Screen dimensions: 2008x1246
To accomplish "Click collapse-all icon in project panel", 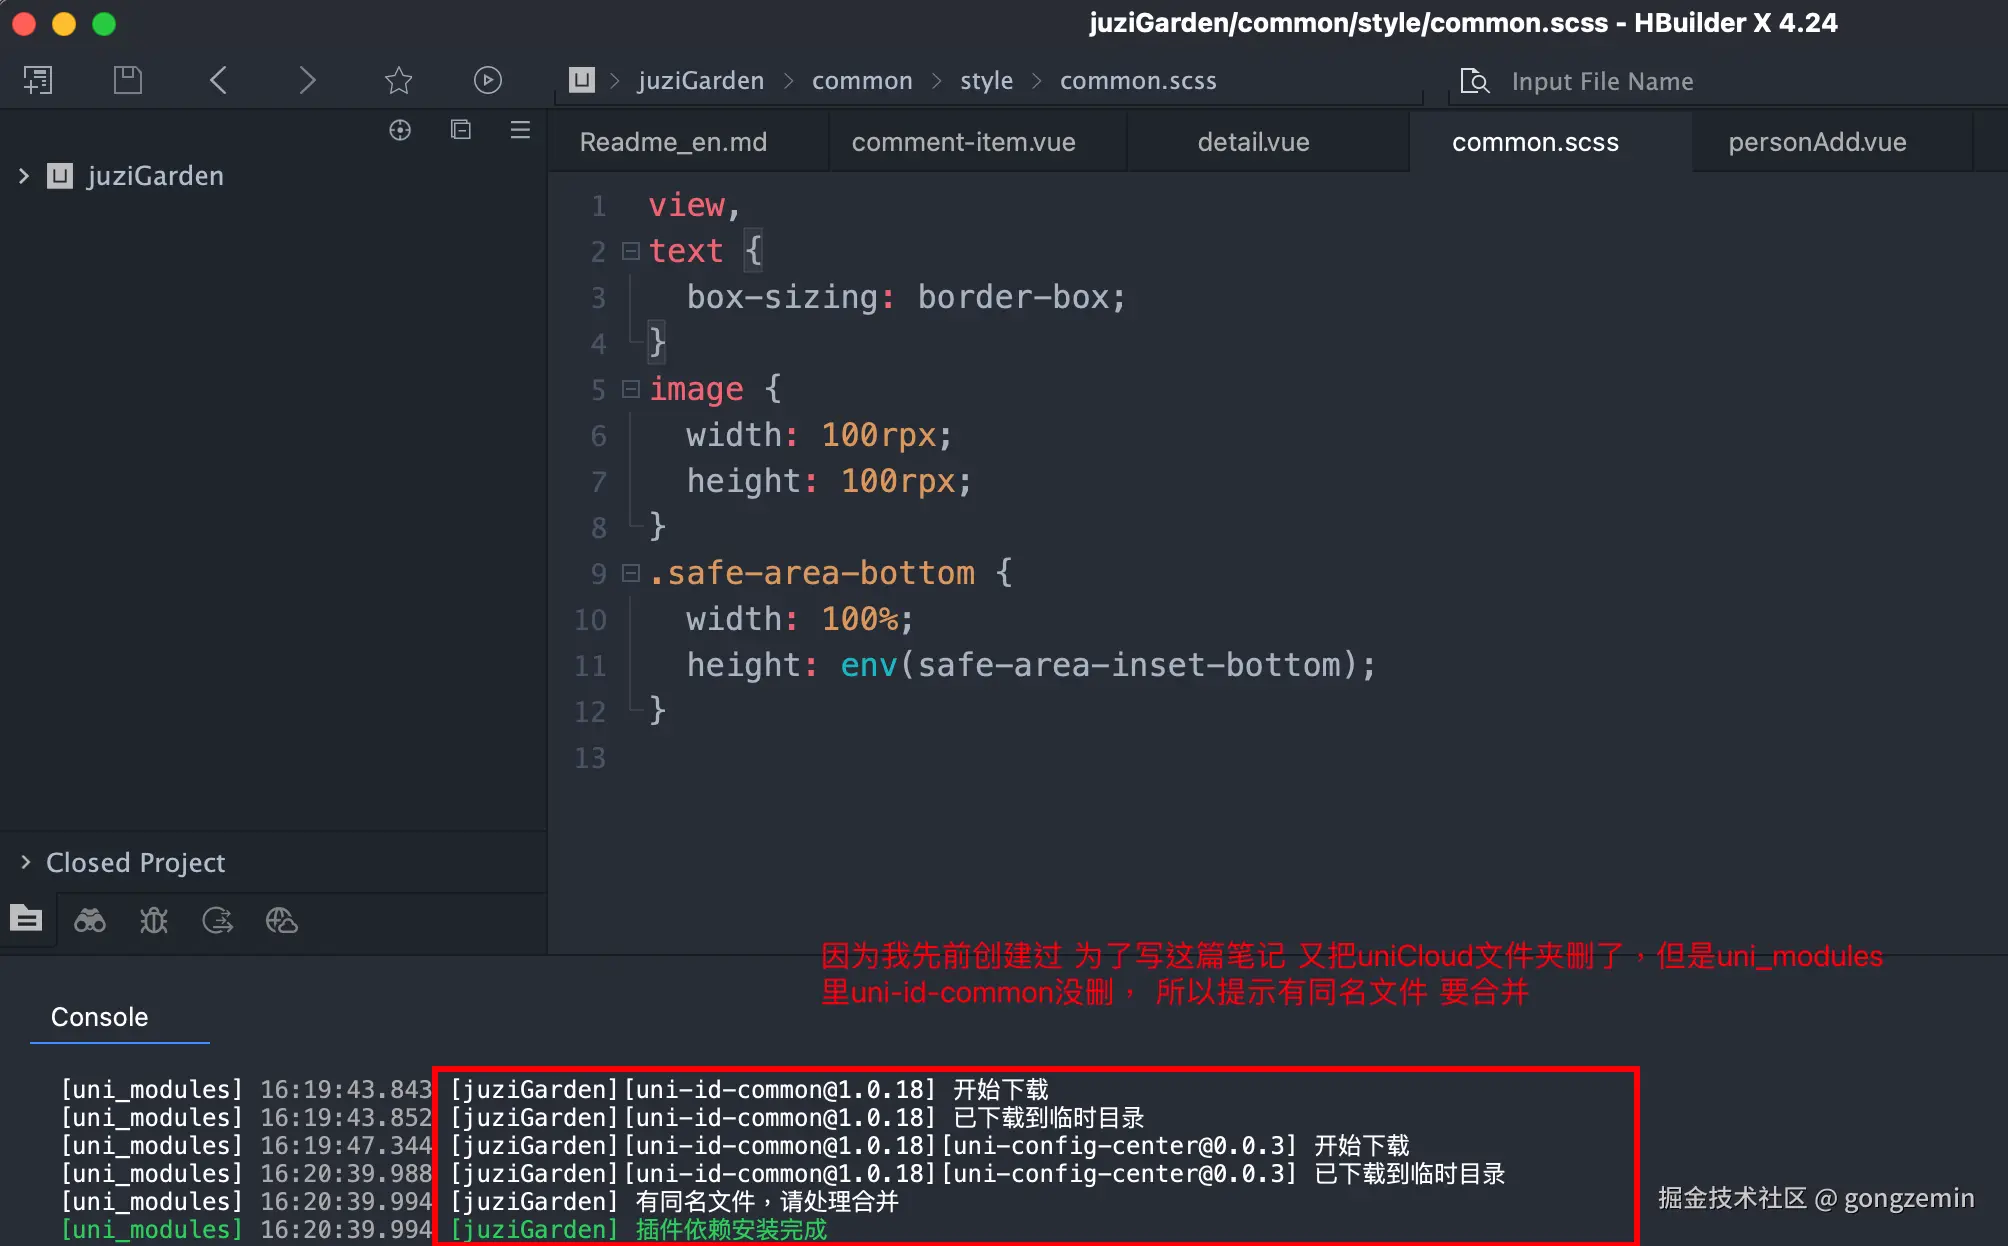I will pyautogui.click(x=460, y=130).
